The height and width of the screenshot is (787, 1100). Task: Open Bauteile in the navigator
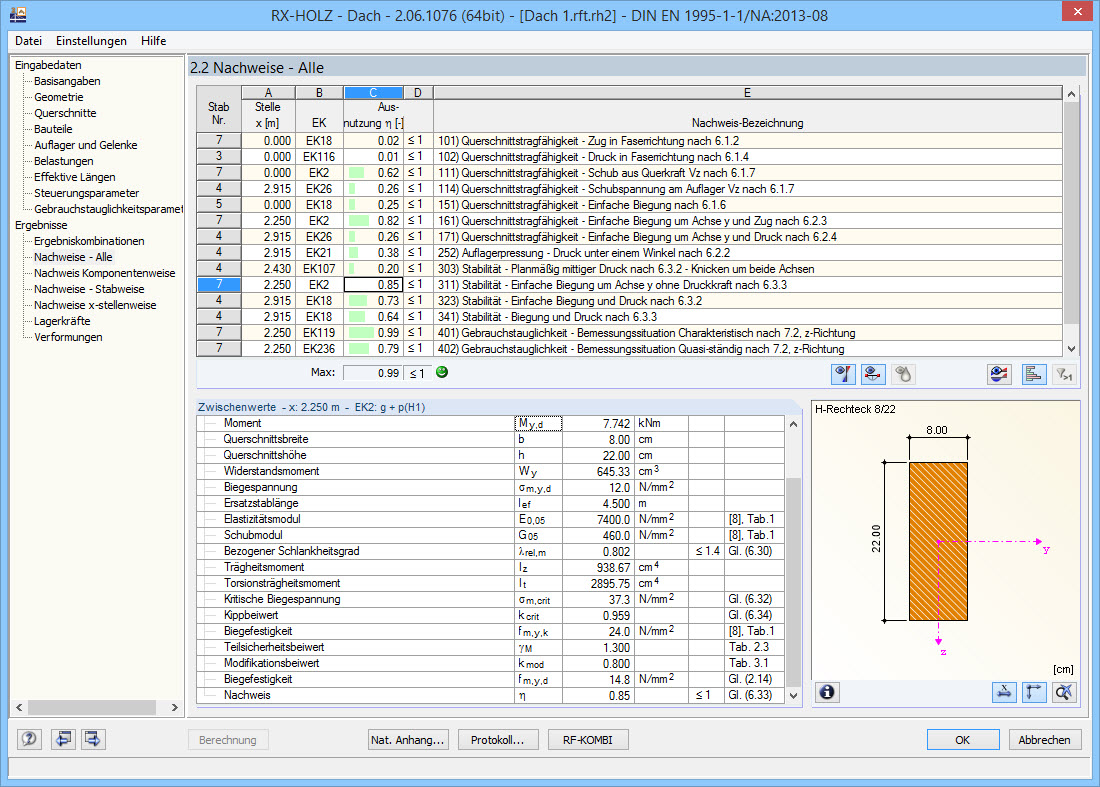[53, 130]
